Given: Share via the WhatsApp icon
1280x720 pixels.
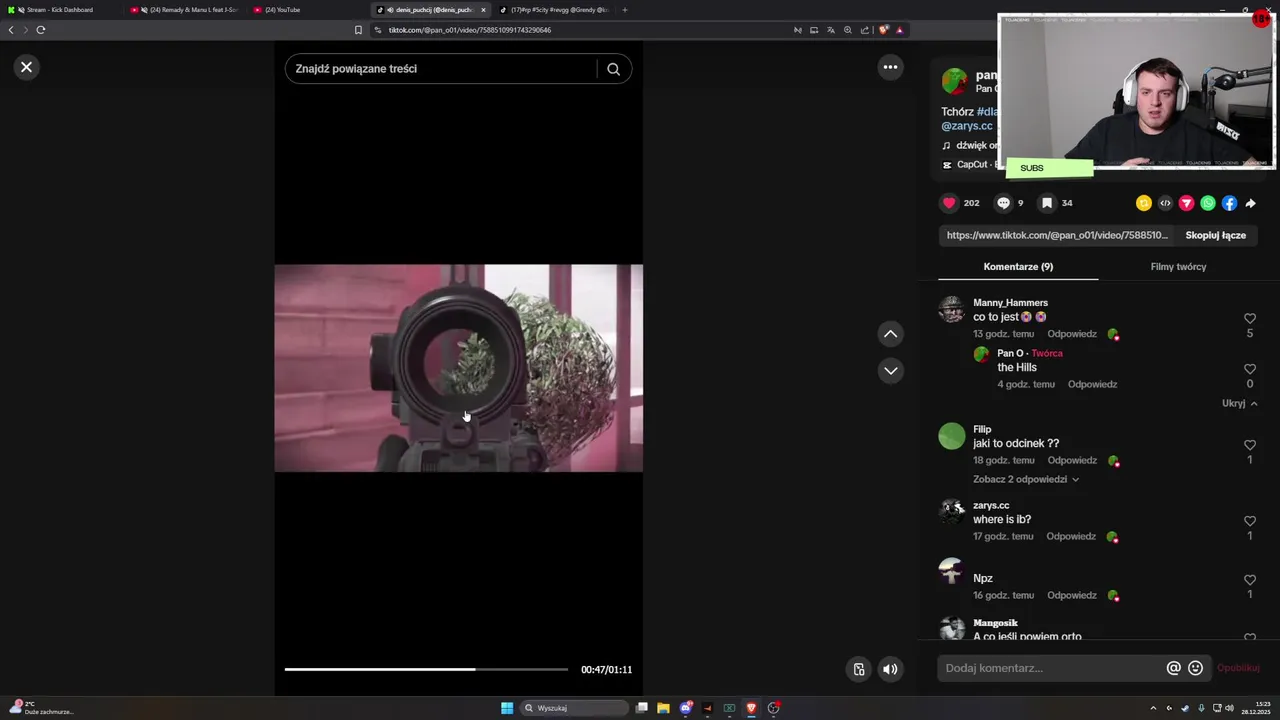Looking at the screenshot, I should click(1208, 203).
